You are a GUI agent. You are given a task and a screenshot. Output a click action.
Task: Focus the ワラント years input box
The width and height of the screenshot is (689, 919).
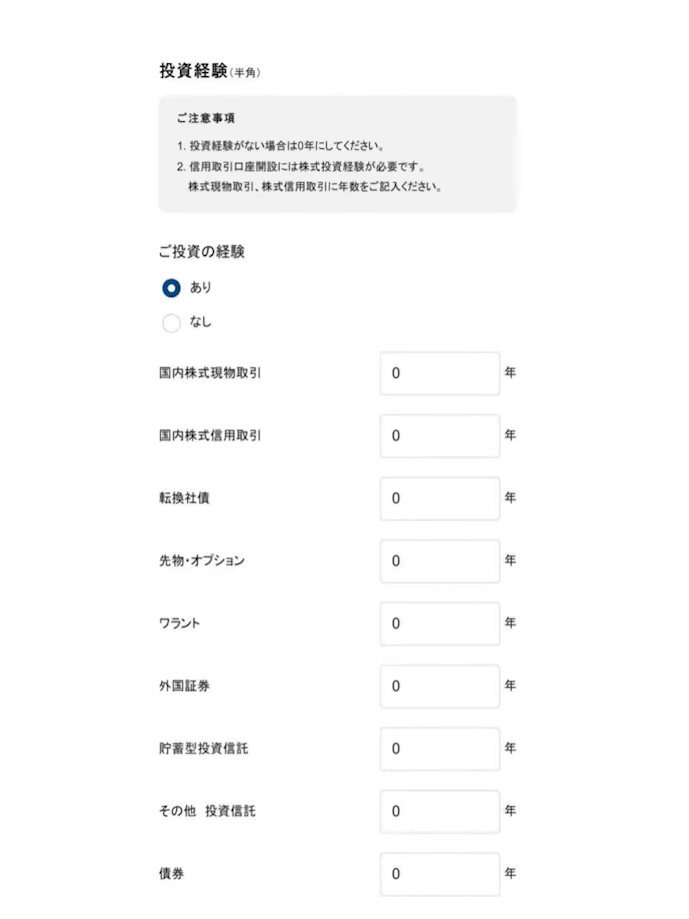pyautogui.click(x=440, y=624)
